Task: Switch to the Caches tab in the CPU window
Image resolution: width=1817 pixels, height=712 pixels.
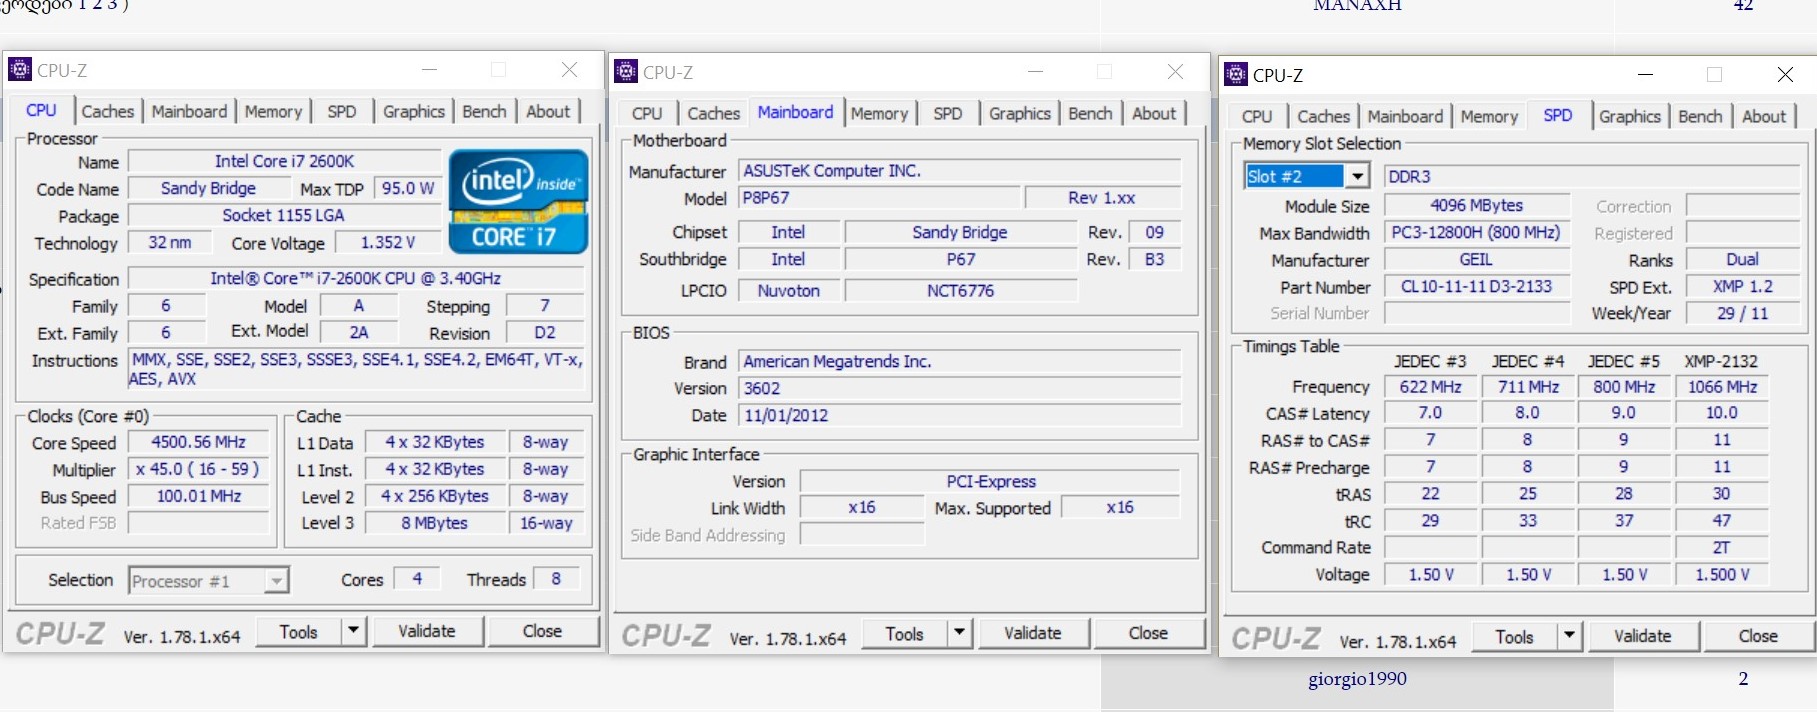Action: tap(107, 112)
